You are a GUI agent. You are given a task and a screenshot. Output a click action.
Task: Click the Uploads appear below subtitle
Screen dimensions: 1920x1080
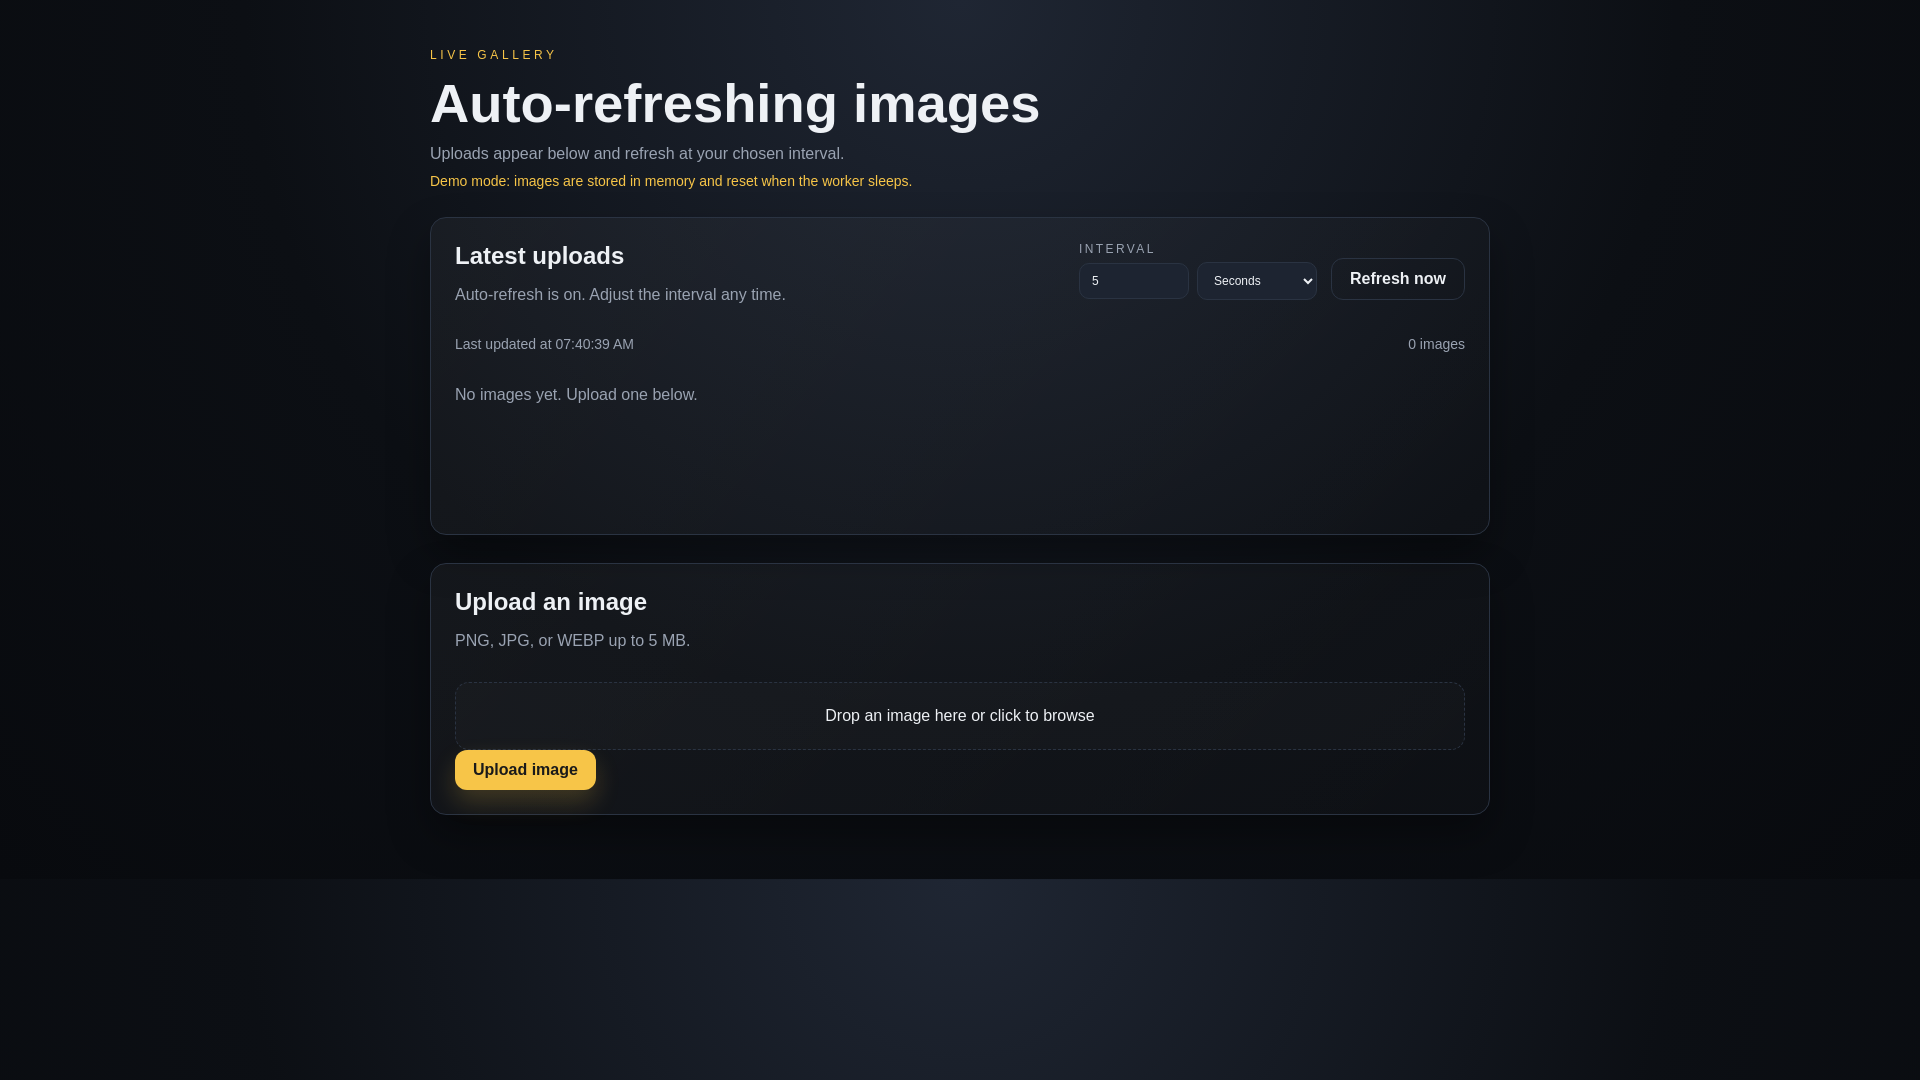click(637, 154)
